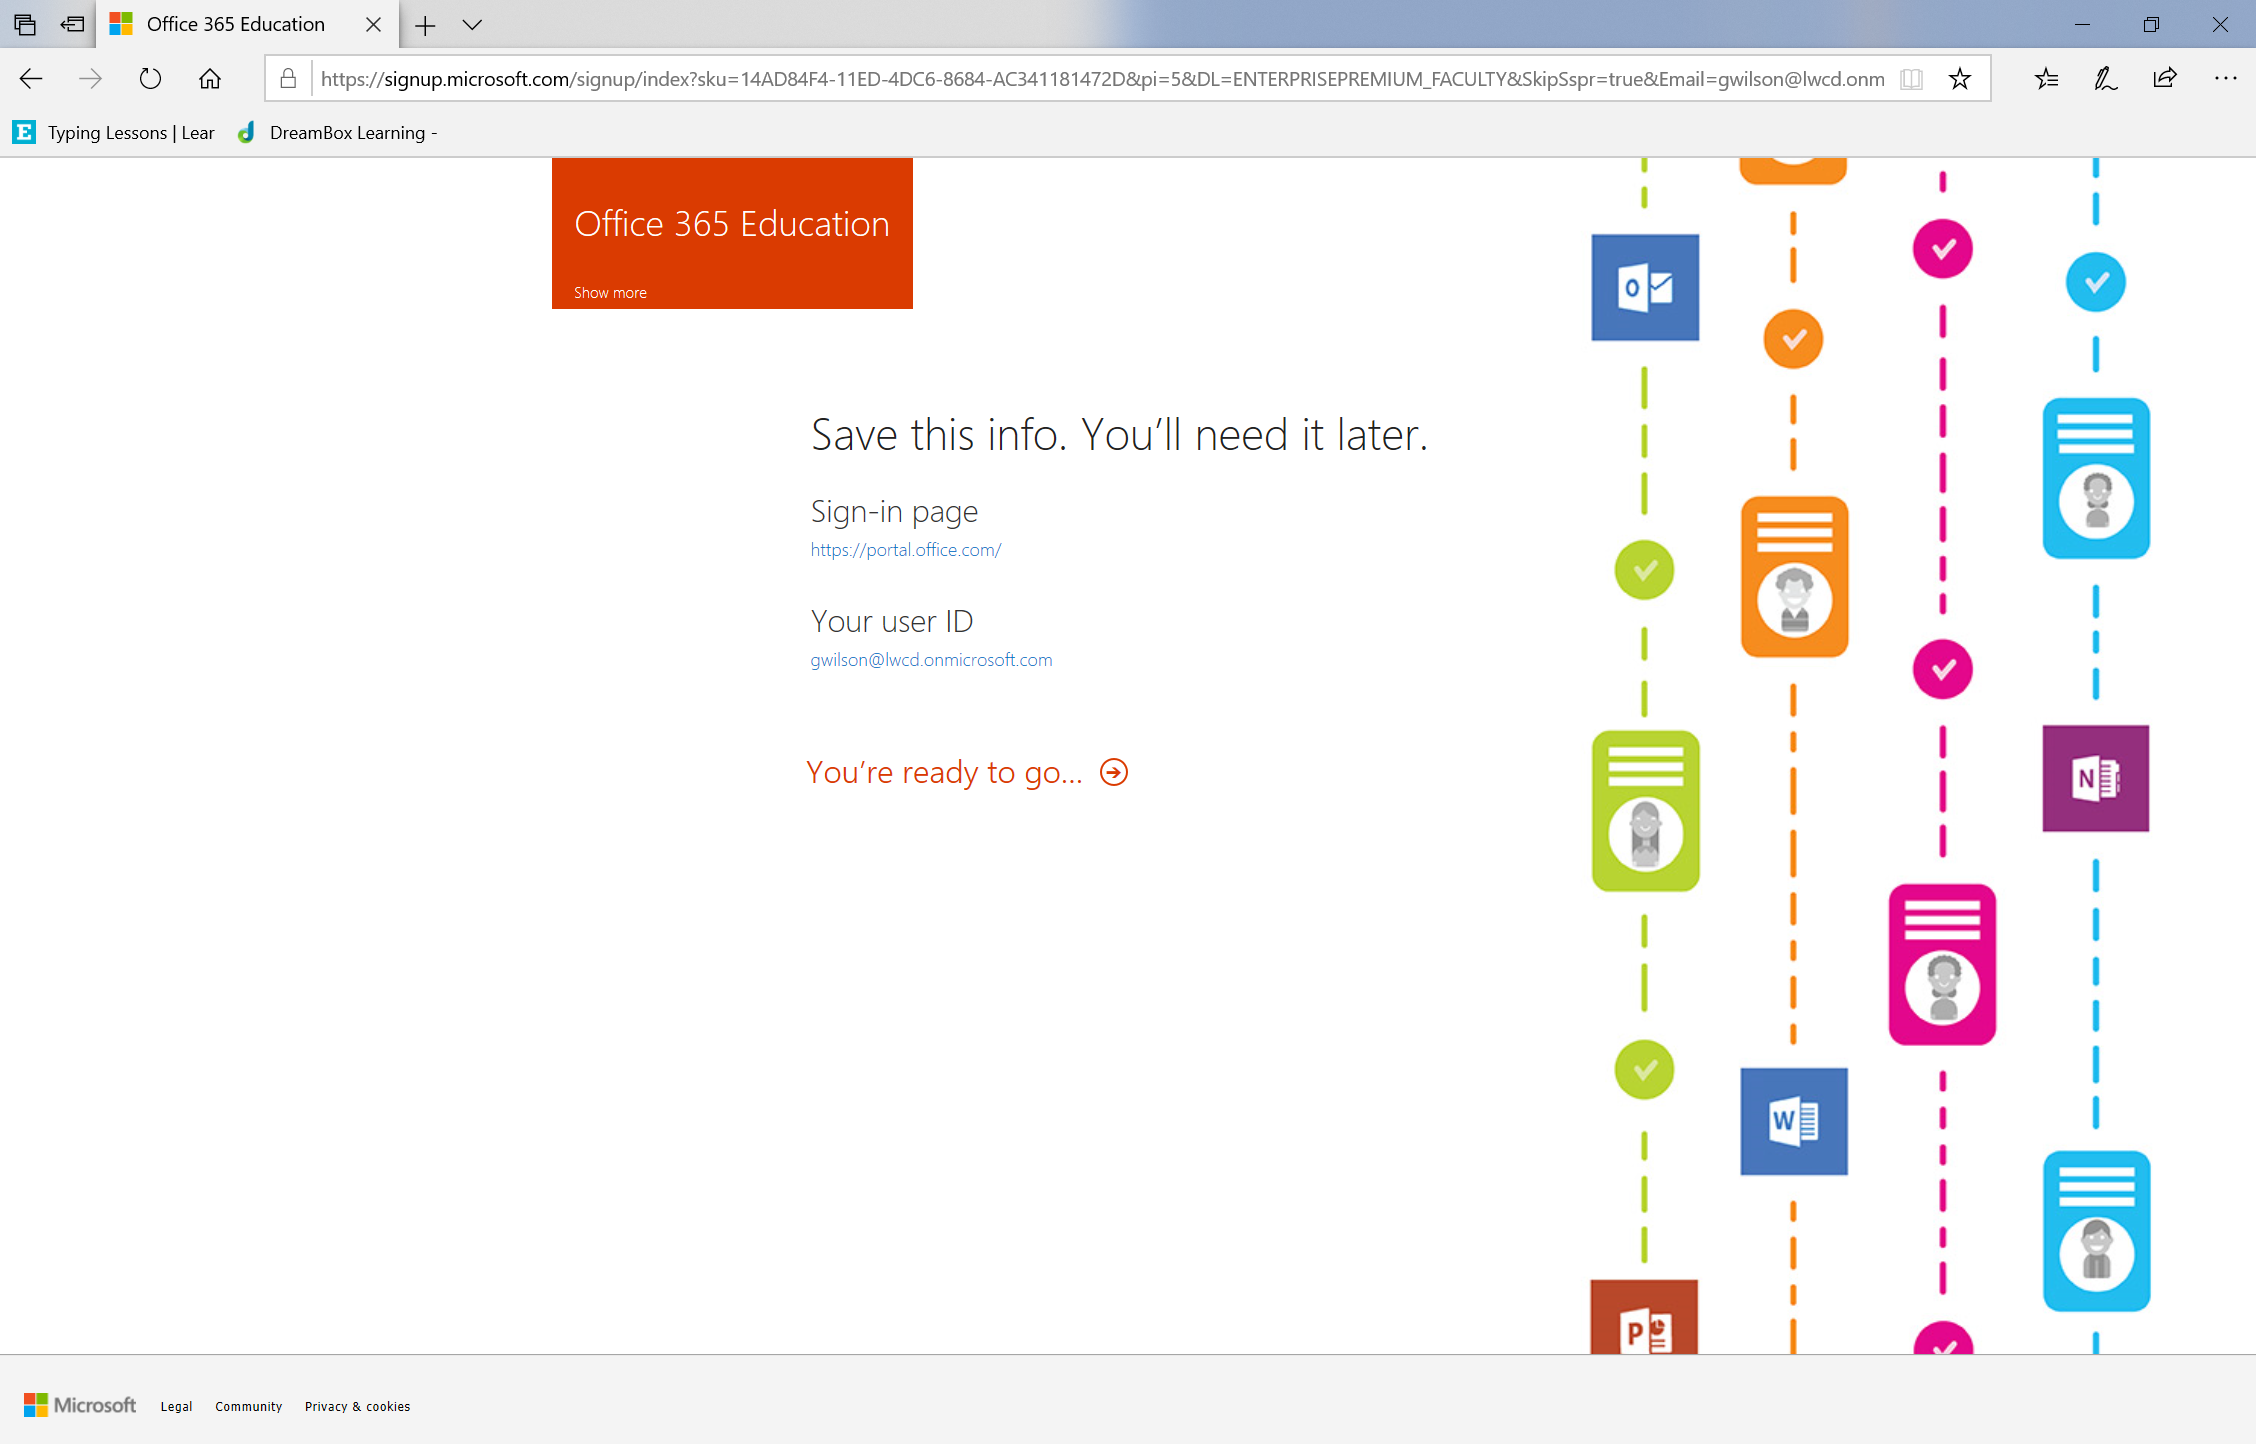The image size is (2256, 1444).
Task: Click the OneNote purple icon
Action: click(2098, 778)
